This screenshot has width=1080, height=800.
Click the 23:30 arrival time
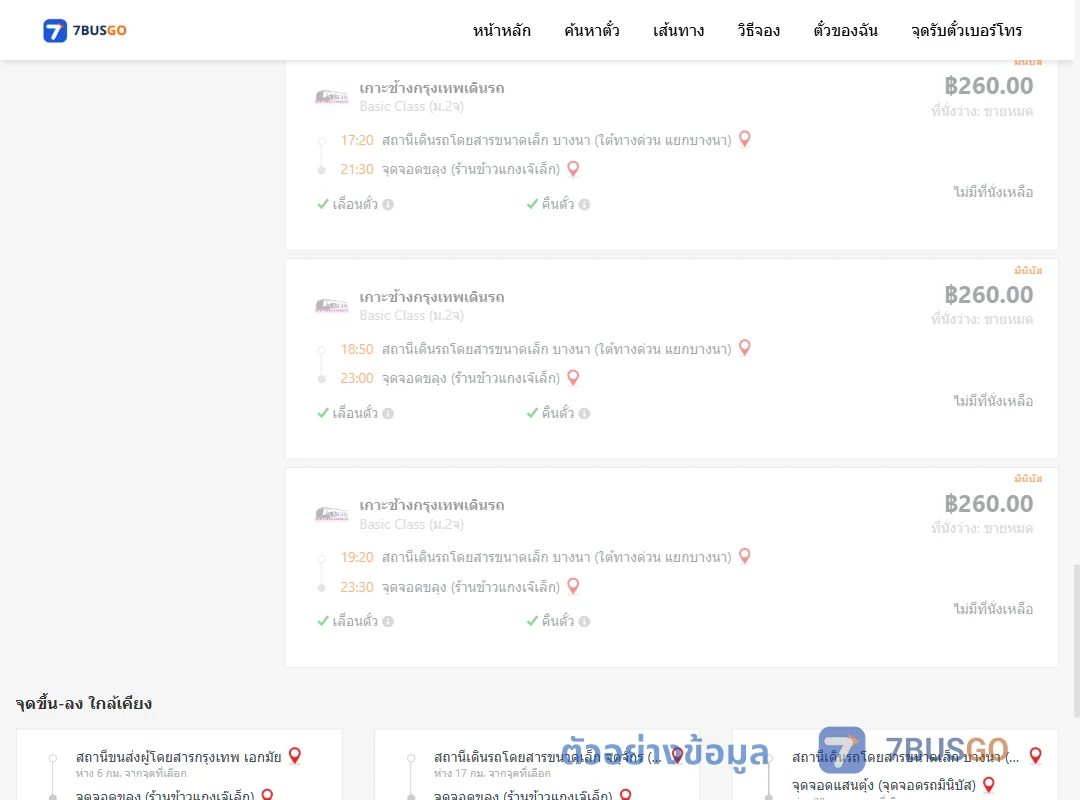[357, 587]
